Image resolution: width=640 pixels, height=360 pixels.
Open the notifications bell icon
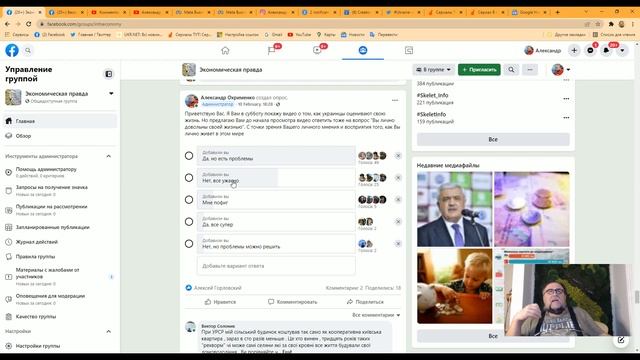coord(606,50)
